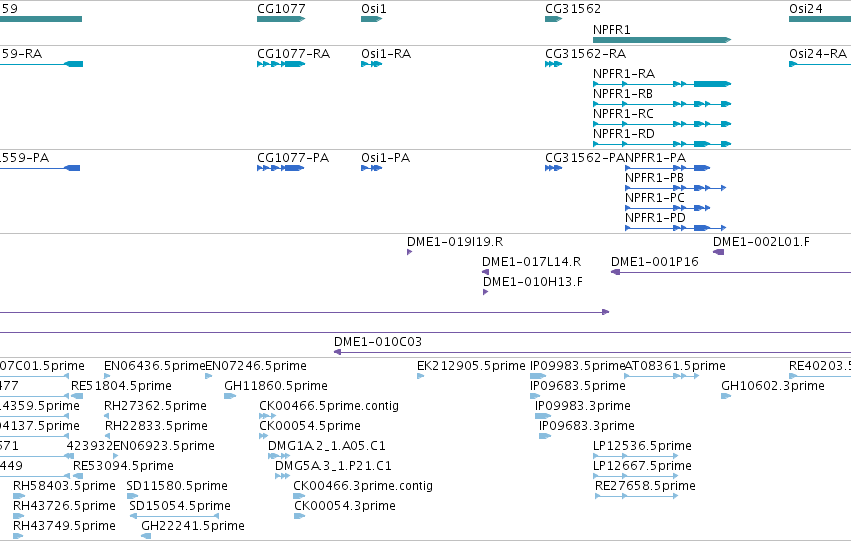Click EST CK00466.5prime.contig
The height and width of the screenshot is (541, 851).
(268, 416)
